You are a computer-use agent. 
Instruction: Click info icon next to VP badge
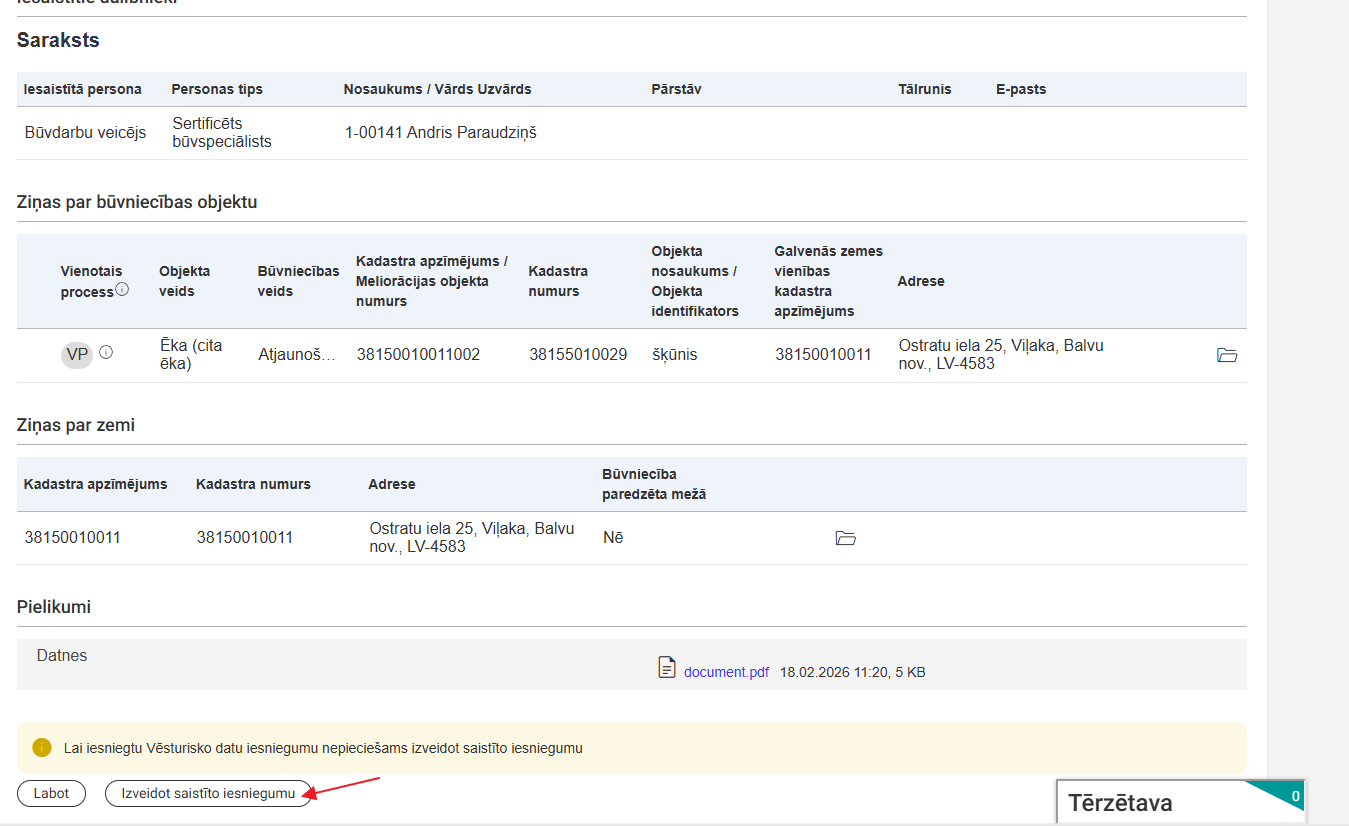pos(106,352)
